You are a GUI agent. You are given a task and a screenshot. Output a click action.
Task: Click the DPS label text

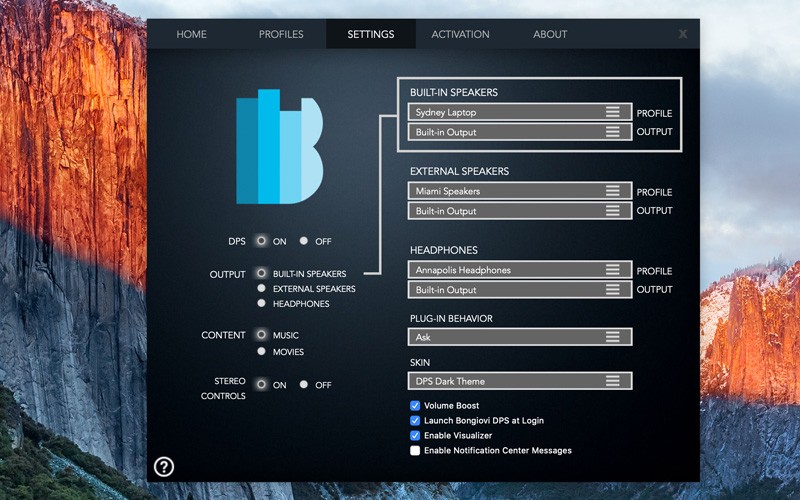pos(237,241)
